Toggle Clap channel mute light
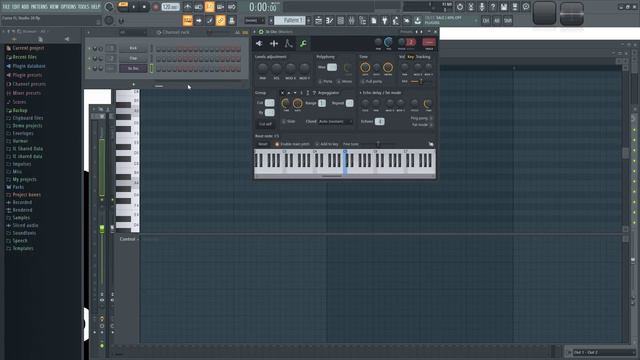 89,59
